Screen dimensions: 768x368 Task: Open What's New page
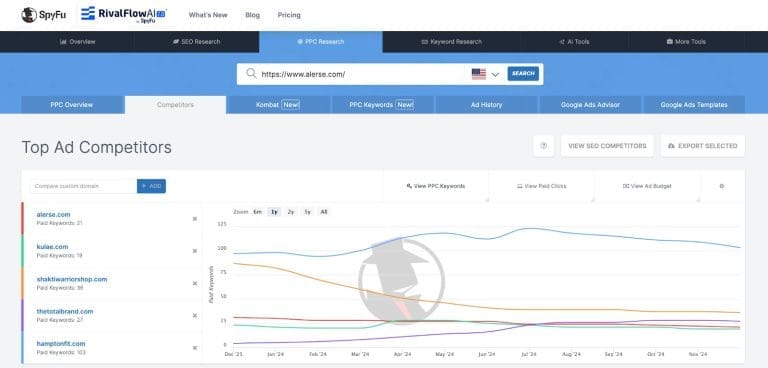tap(208, 15)
